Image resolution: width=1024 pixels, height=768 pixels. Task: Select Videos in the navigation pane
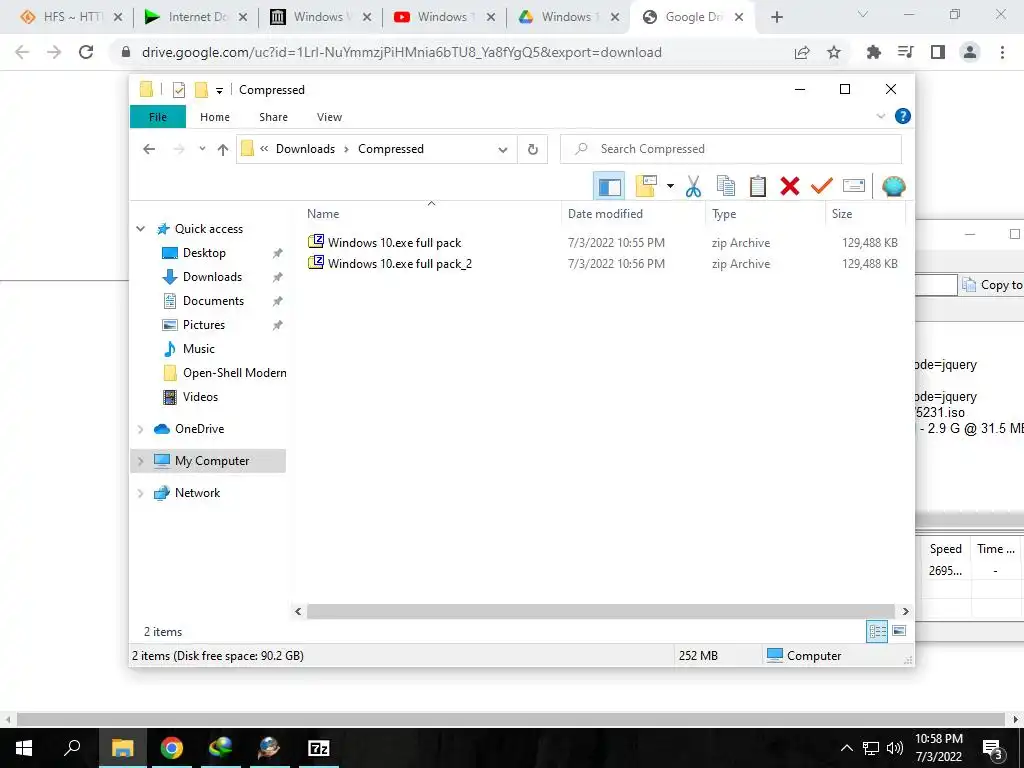[x=200, y=397]
